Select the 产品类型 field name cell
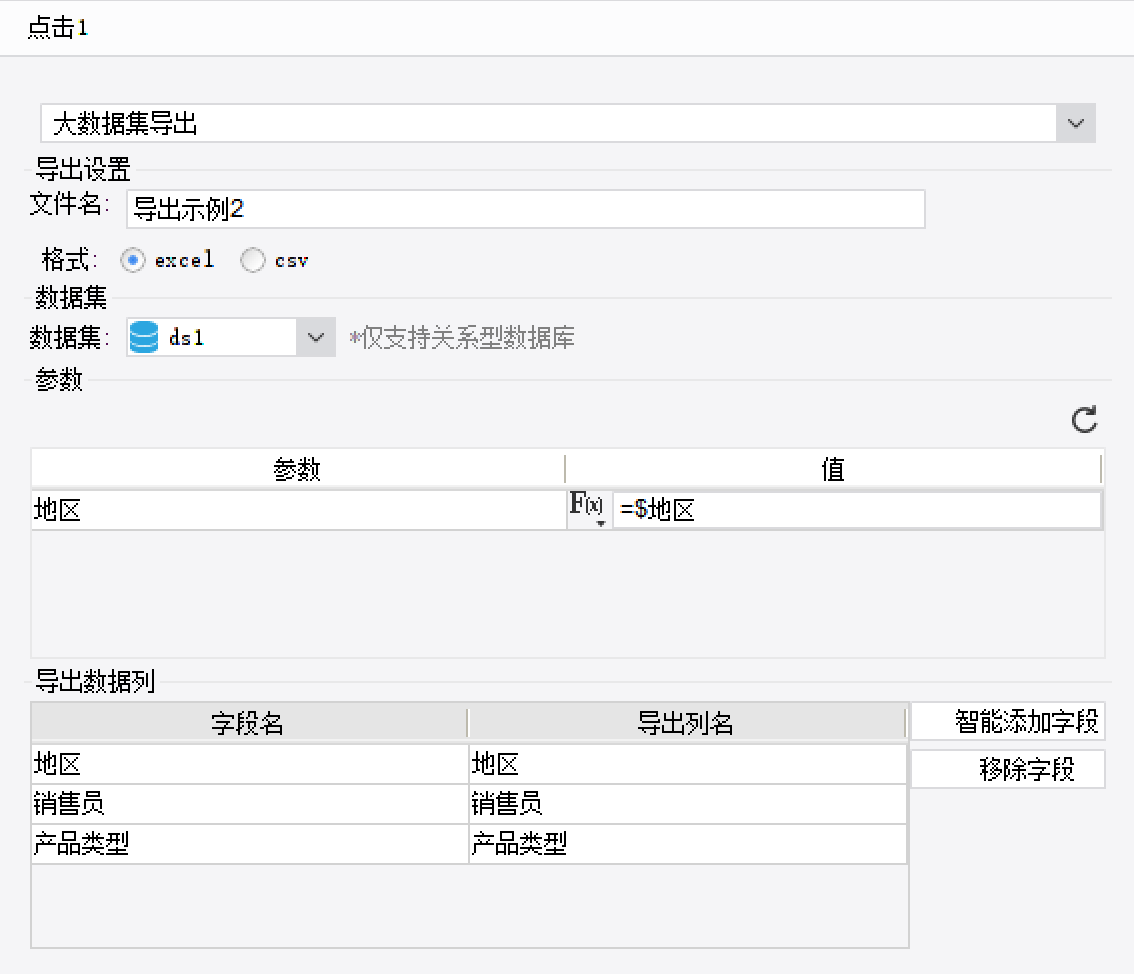This screenshot has height=974, width=1134. coord(250,844)
